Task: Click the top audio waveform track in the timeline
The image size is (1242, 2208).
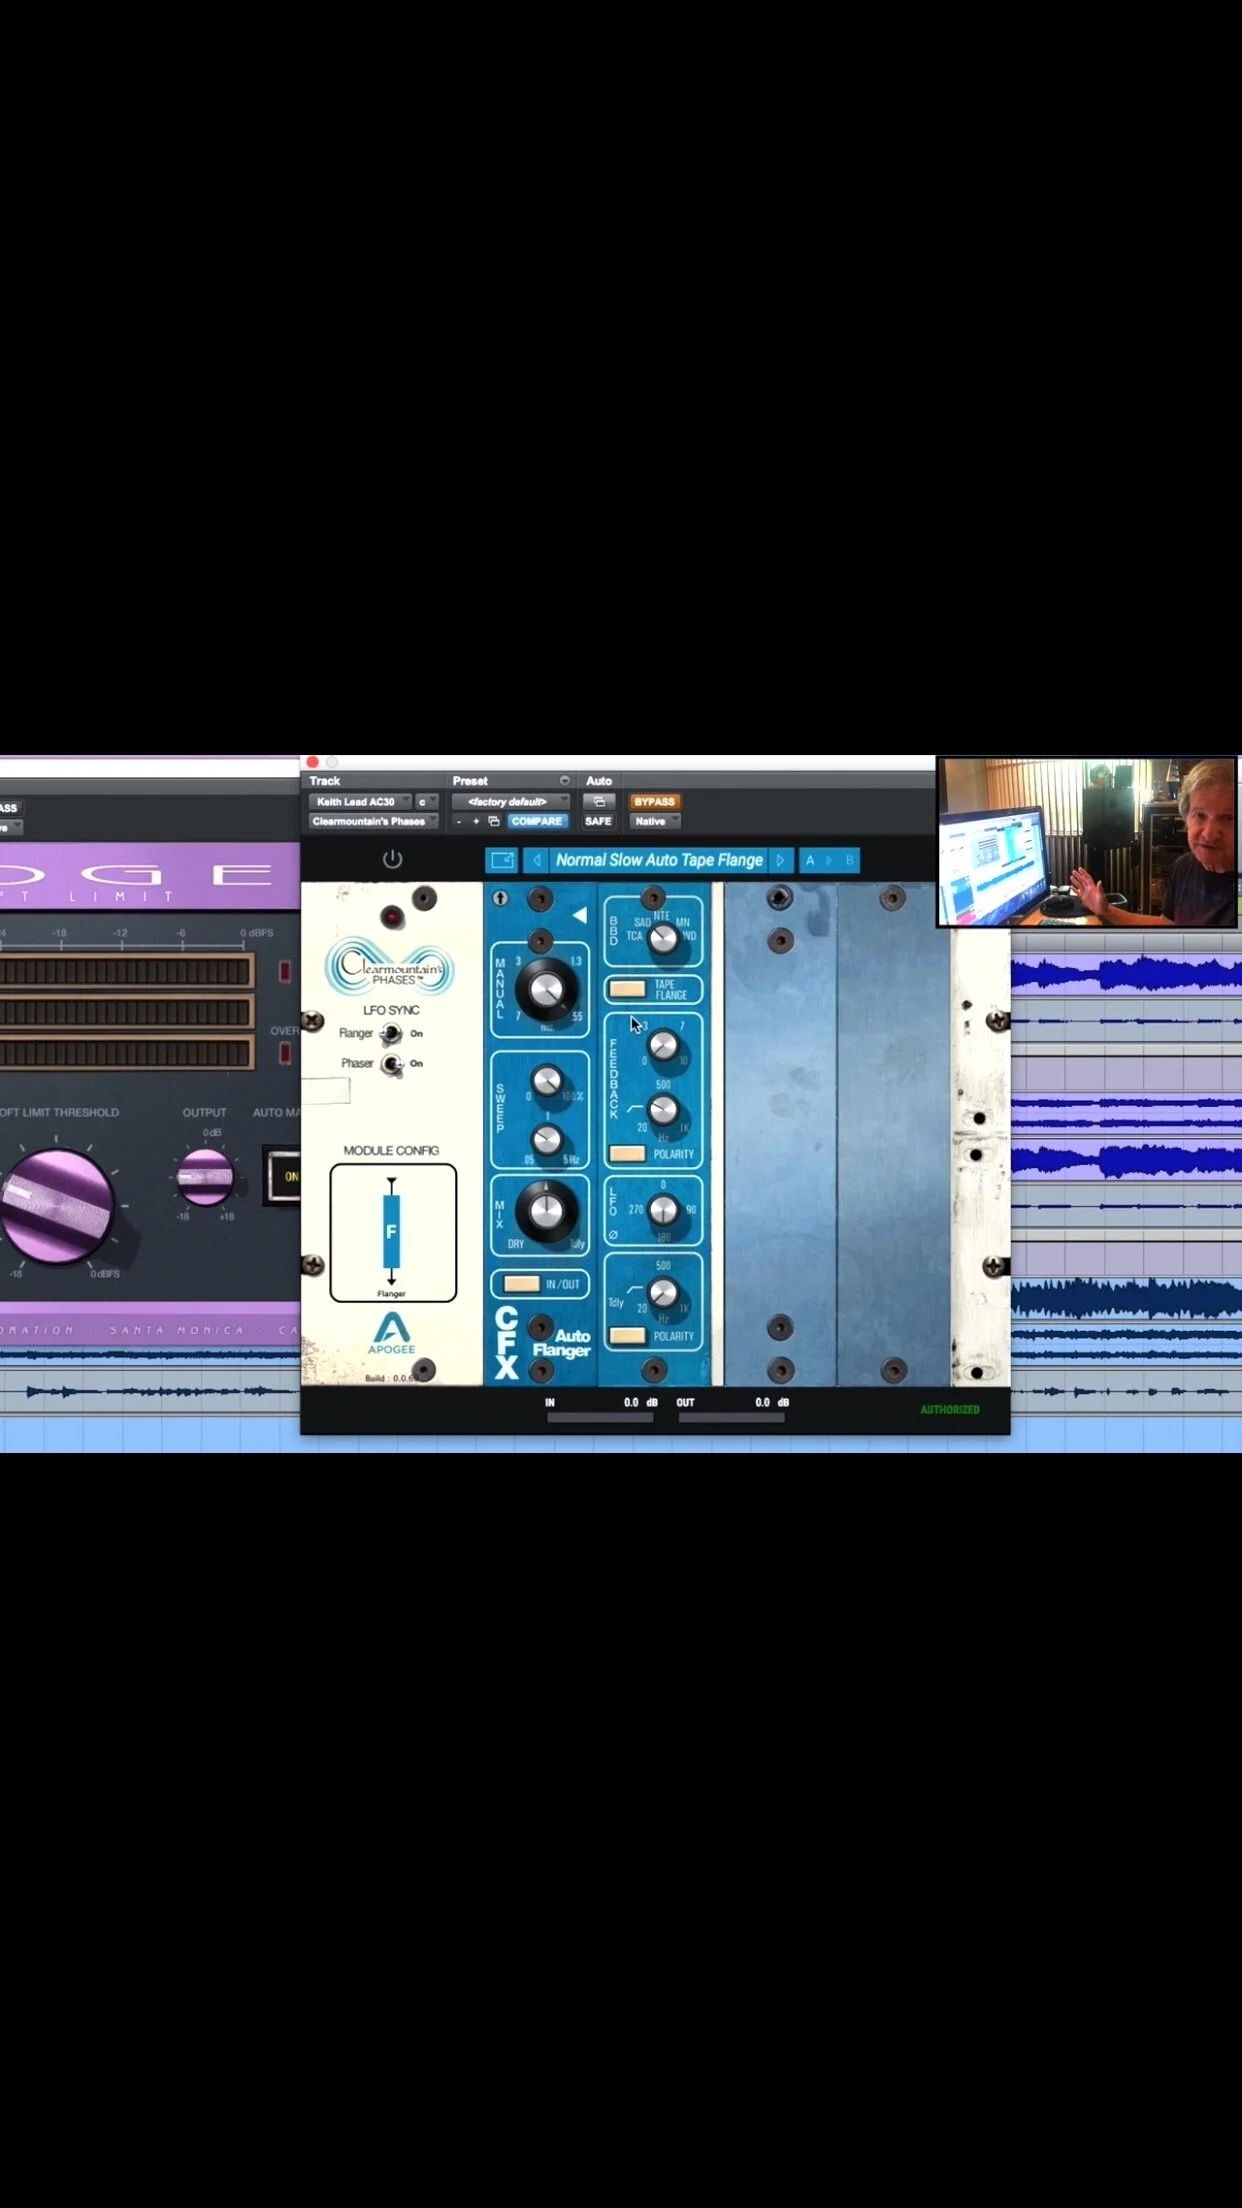Action: [1126, 973]
